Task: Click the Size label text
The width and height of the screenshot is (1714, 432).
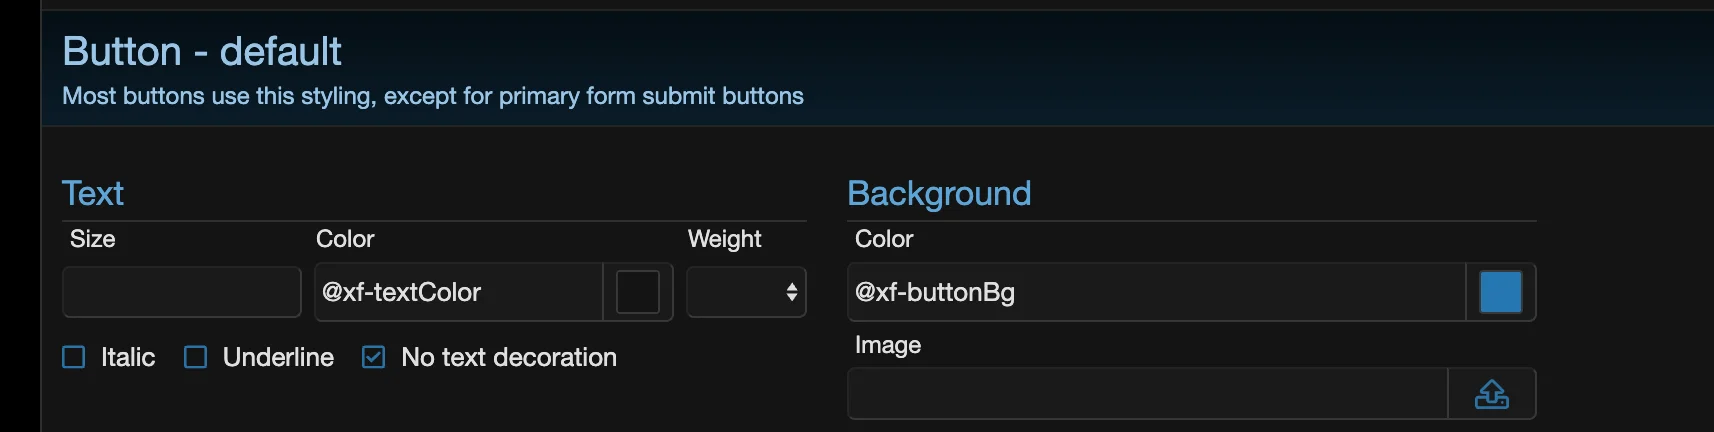Action: tap(92, 239)
